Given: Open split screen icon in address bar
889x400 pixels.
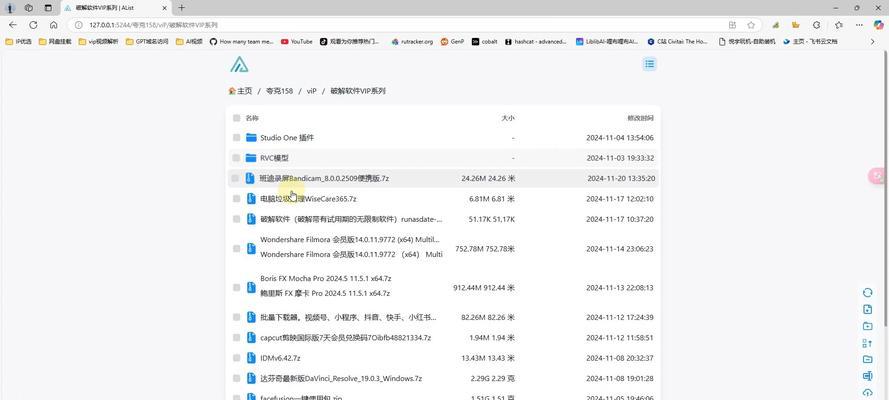Looking at the screenshot, I should pos(732,25).
